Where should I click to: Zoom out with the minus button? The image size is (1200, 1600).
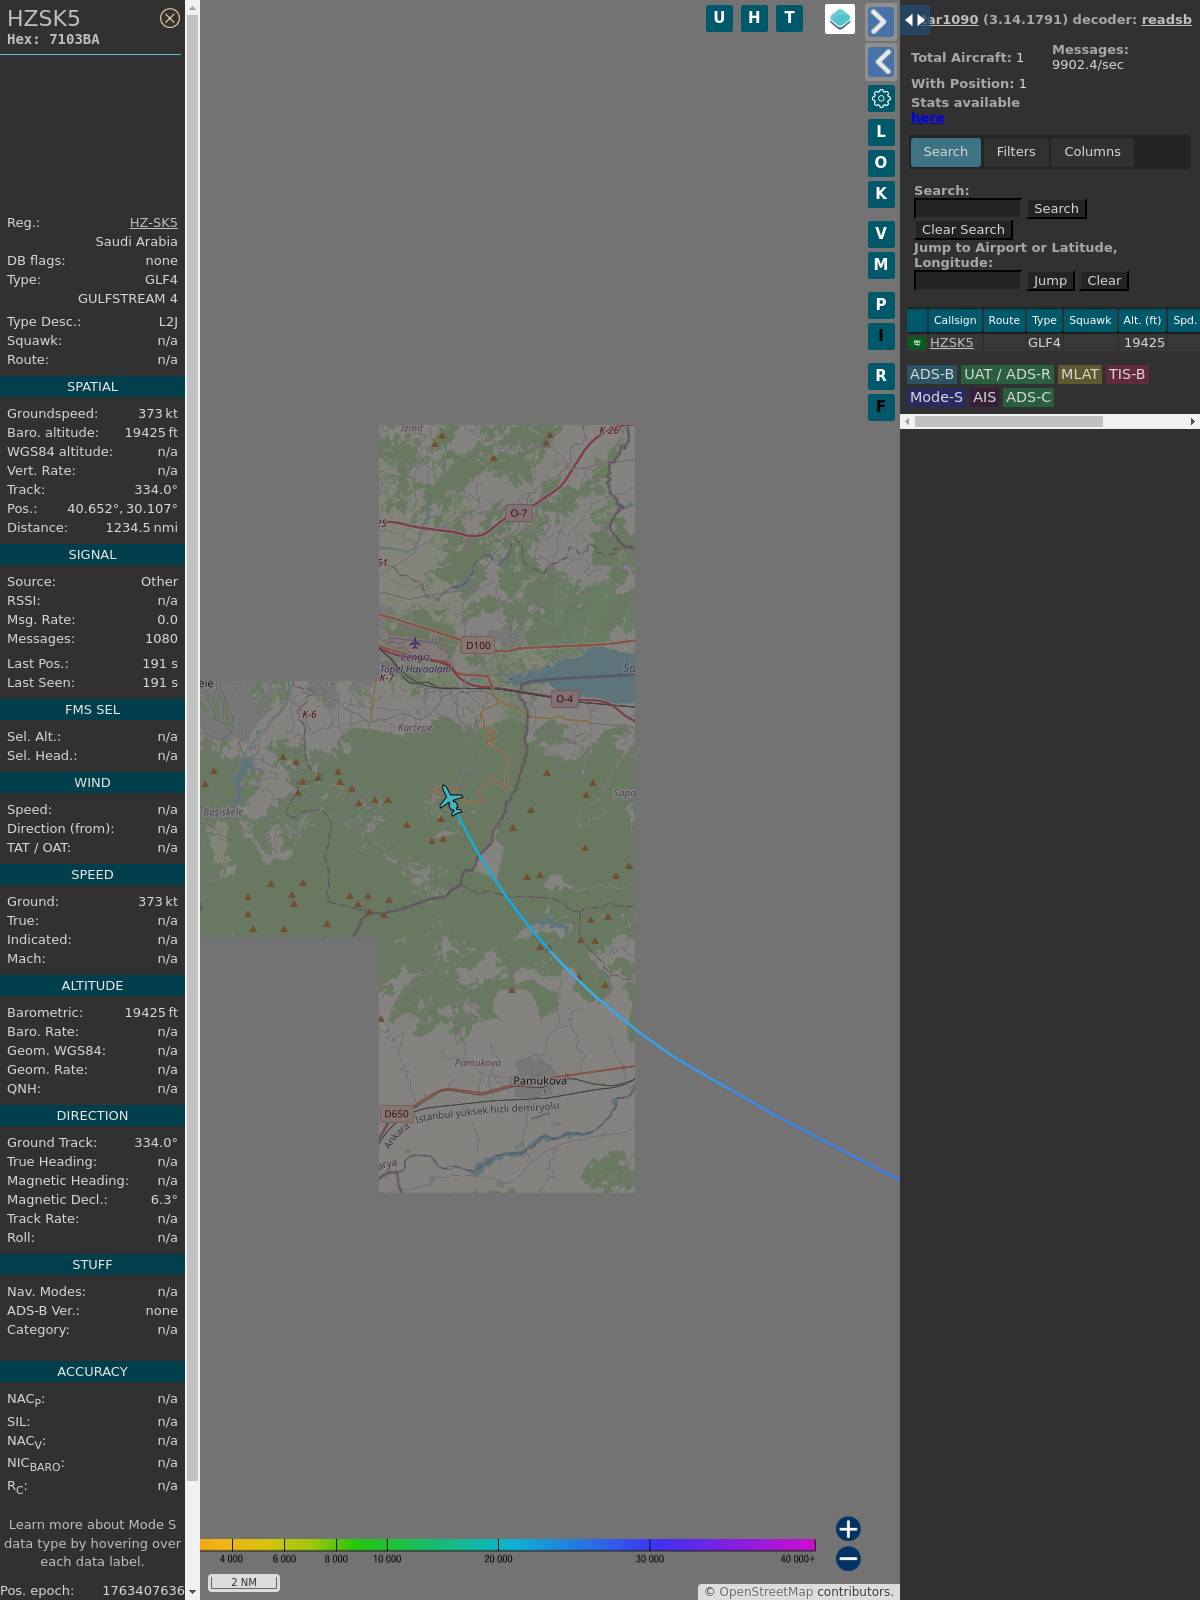tap(848, 1558)
